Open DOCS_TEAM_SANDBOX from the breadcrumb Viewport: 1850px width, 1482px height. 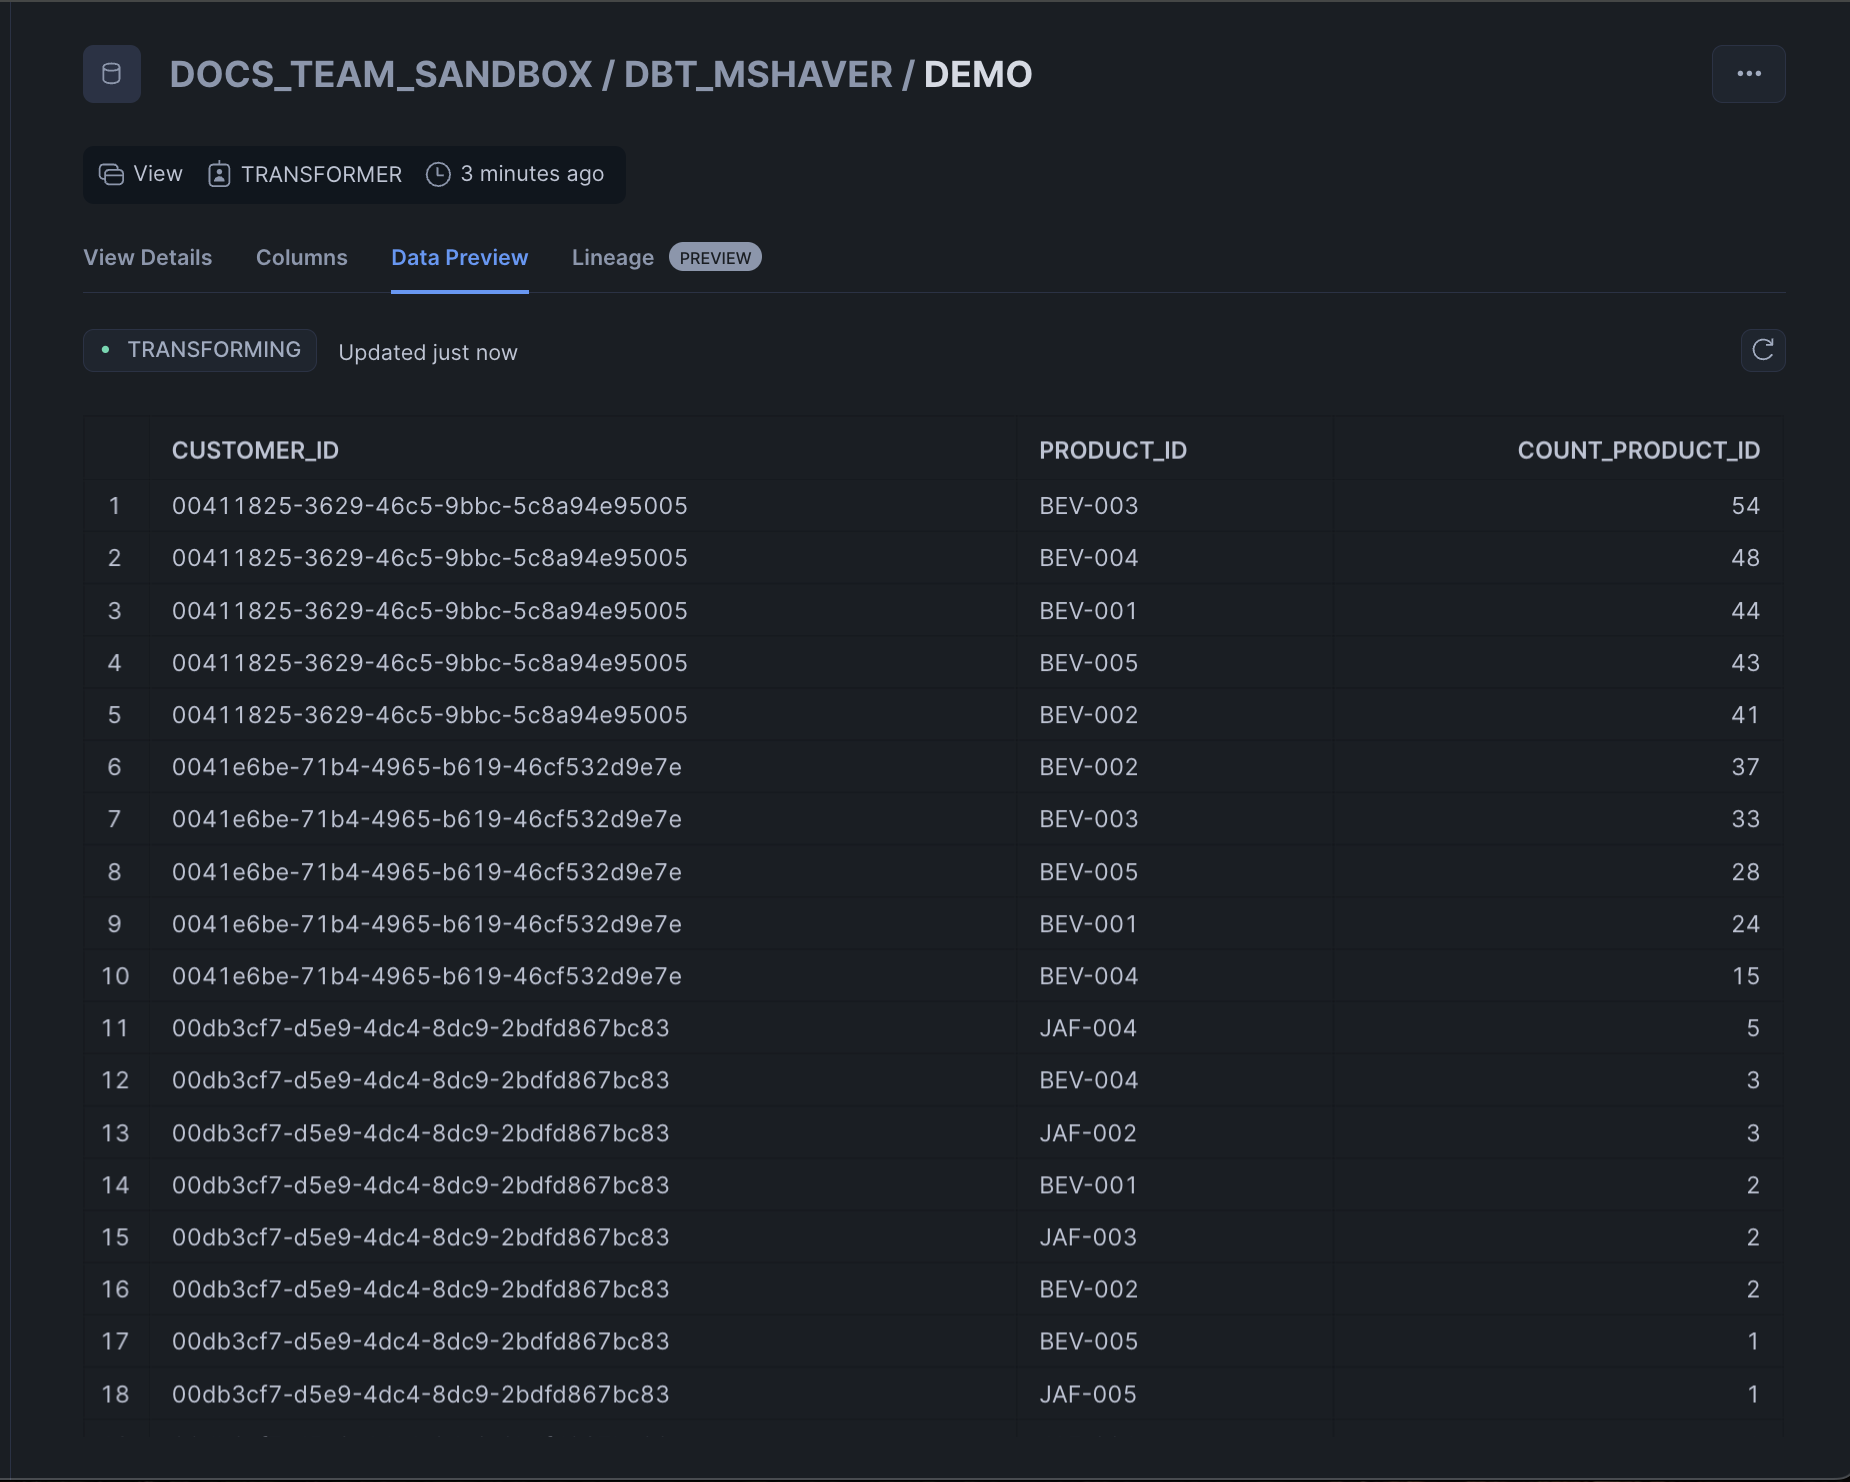coord(382,74)
